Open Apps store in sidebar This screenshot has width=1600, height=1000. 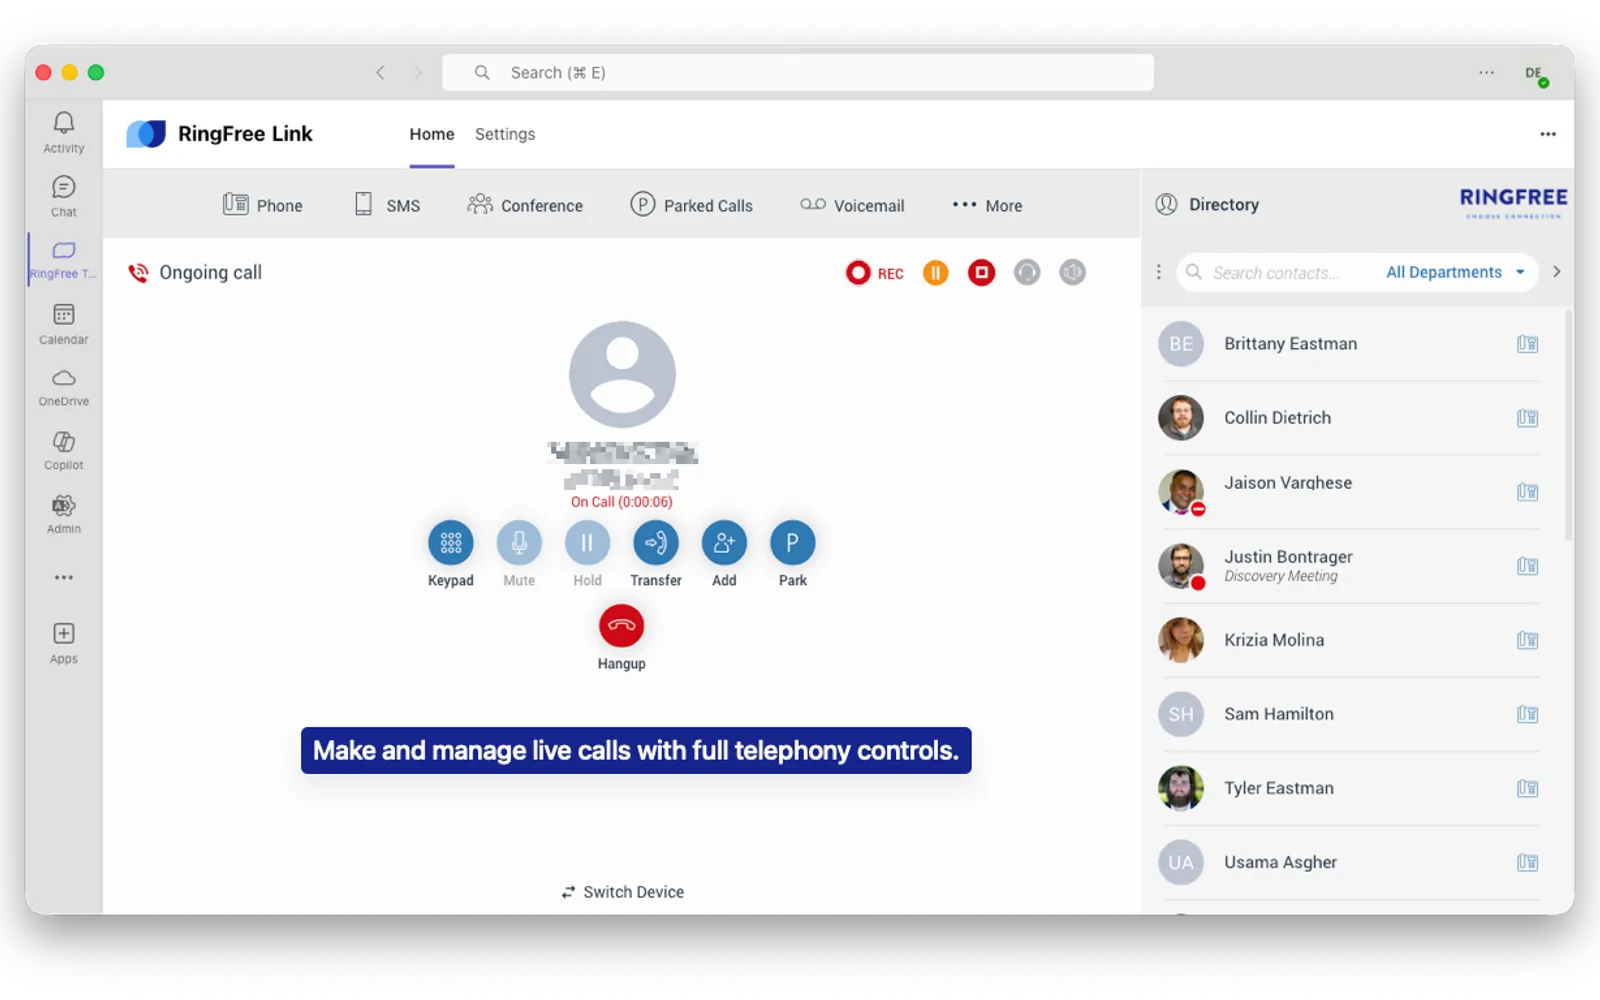pyautogui.click(x=63, y=643)
